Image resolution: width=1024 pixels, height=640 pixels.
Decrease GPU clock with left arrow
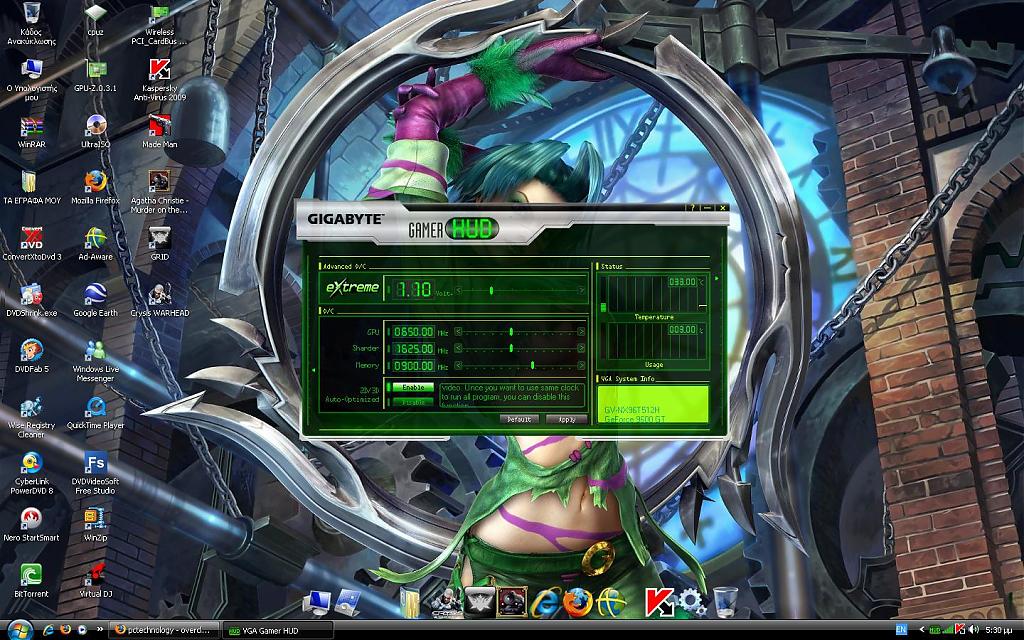pyautogui.click(x=459, y=332)
